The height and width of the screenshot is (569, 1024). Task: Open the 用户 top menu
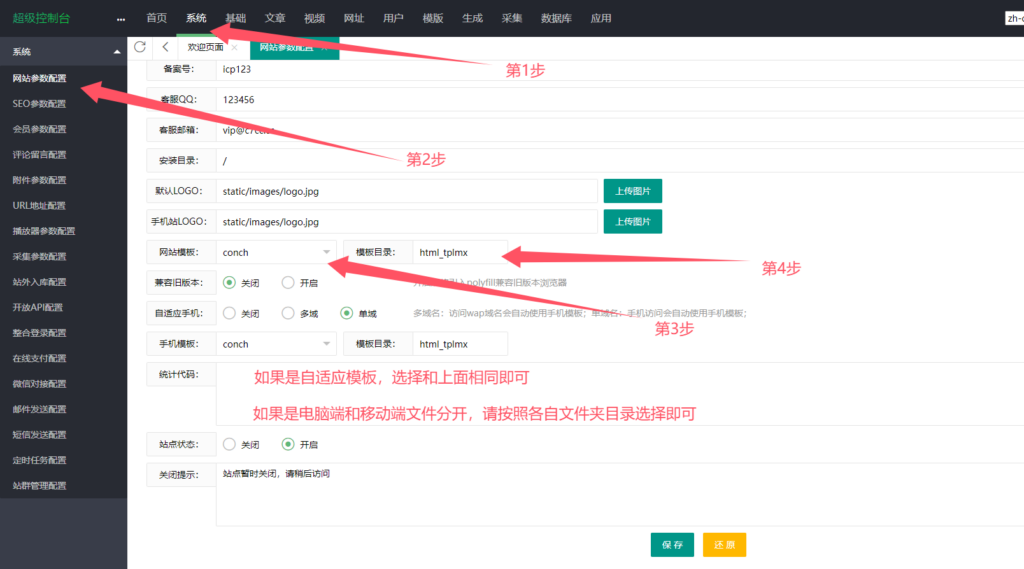[x=393, y=18]
